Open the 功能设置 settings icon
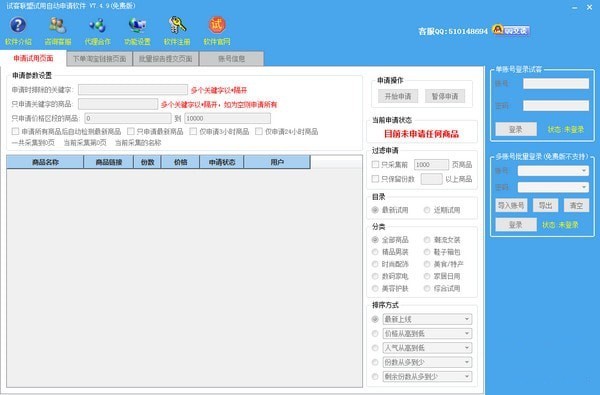This screenshot has width=600, height=395. [137, 25]
